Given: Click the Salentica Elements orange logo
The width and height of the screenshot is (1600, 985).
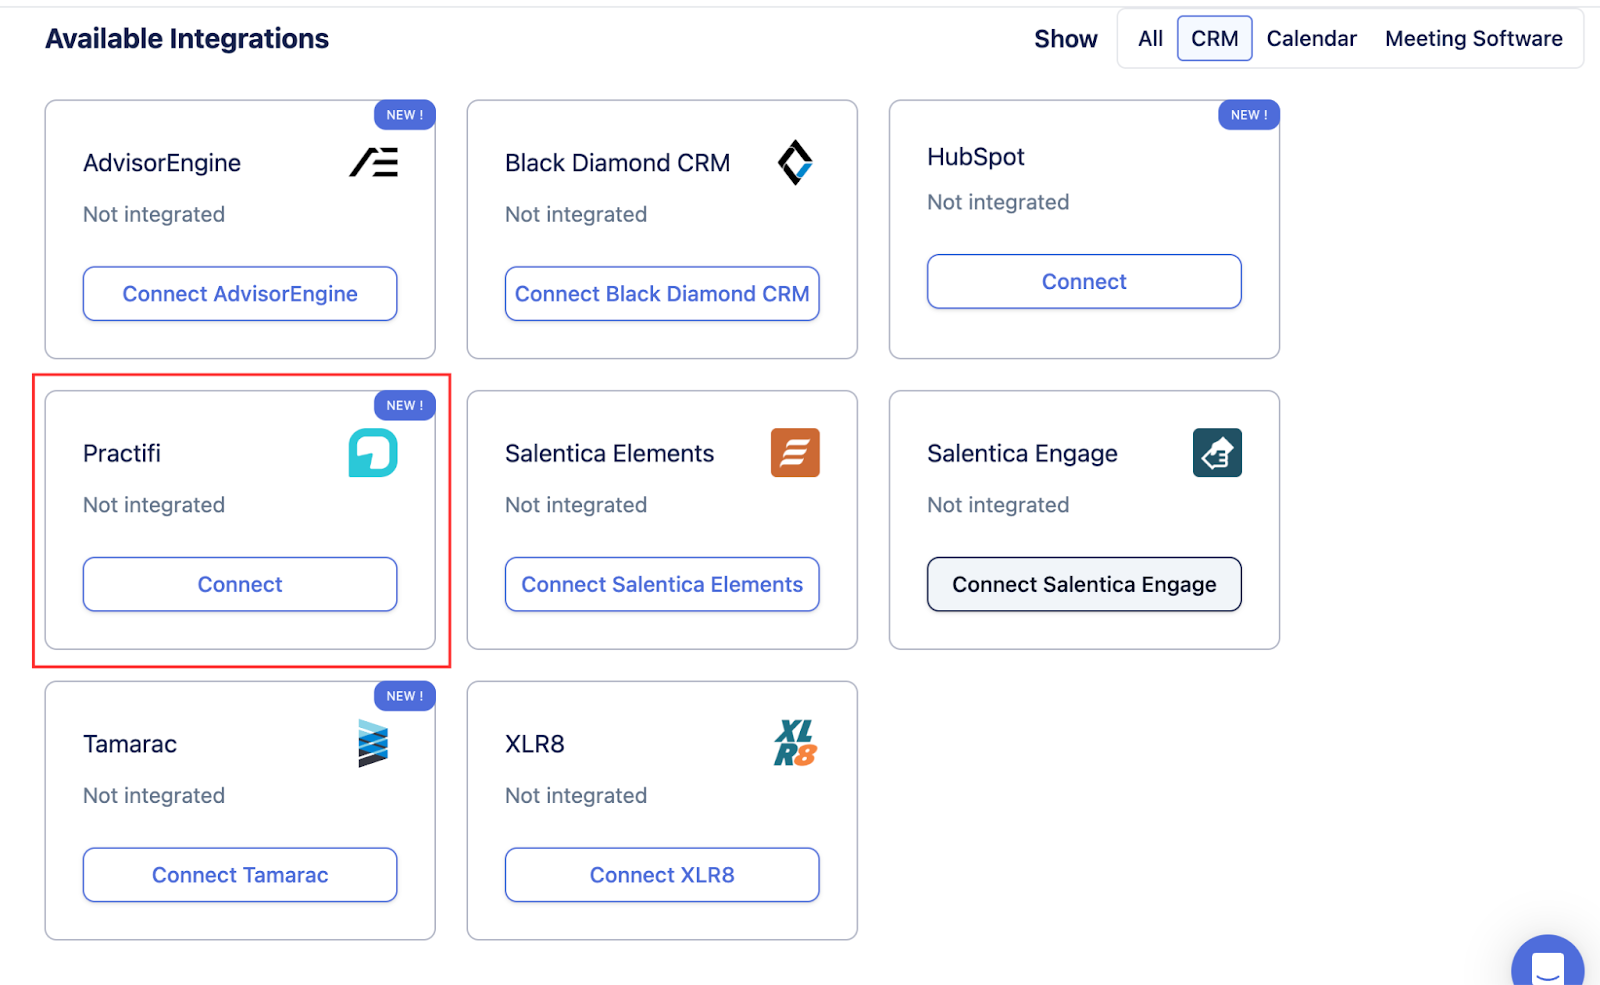Looking at the screenshot, I should pos(795,453).
